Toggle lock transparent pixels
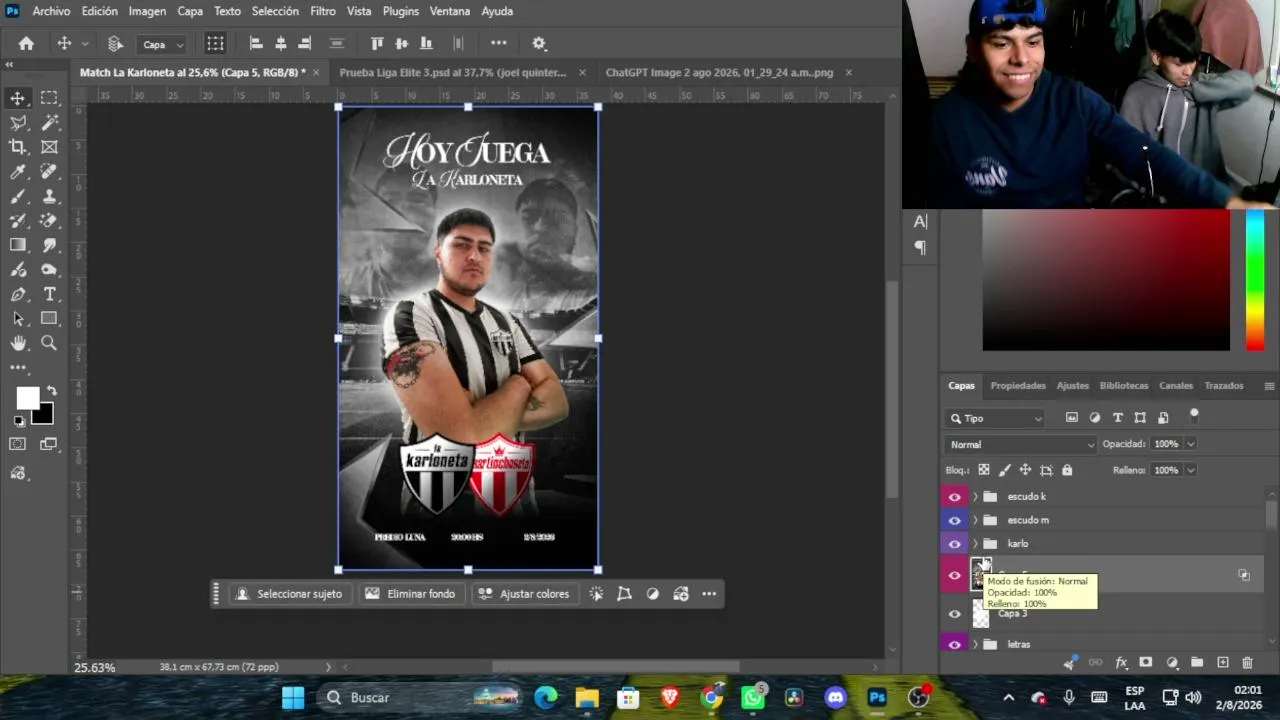Image resolution: width=1280 pixels, height=720 pixels. click(984, 470)
